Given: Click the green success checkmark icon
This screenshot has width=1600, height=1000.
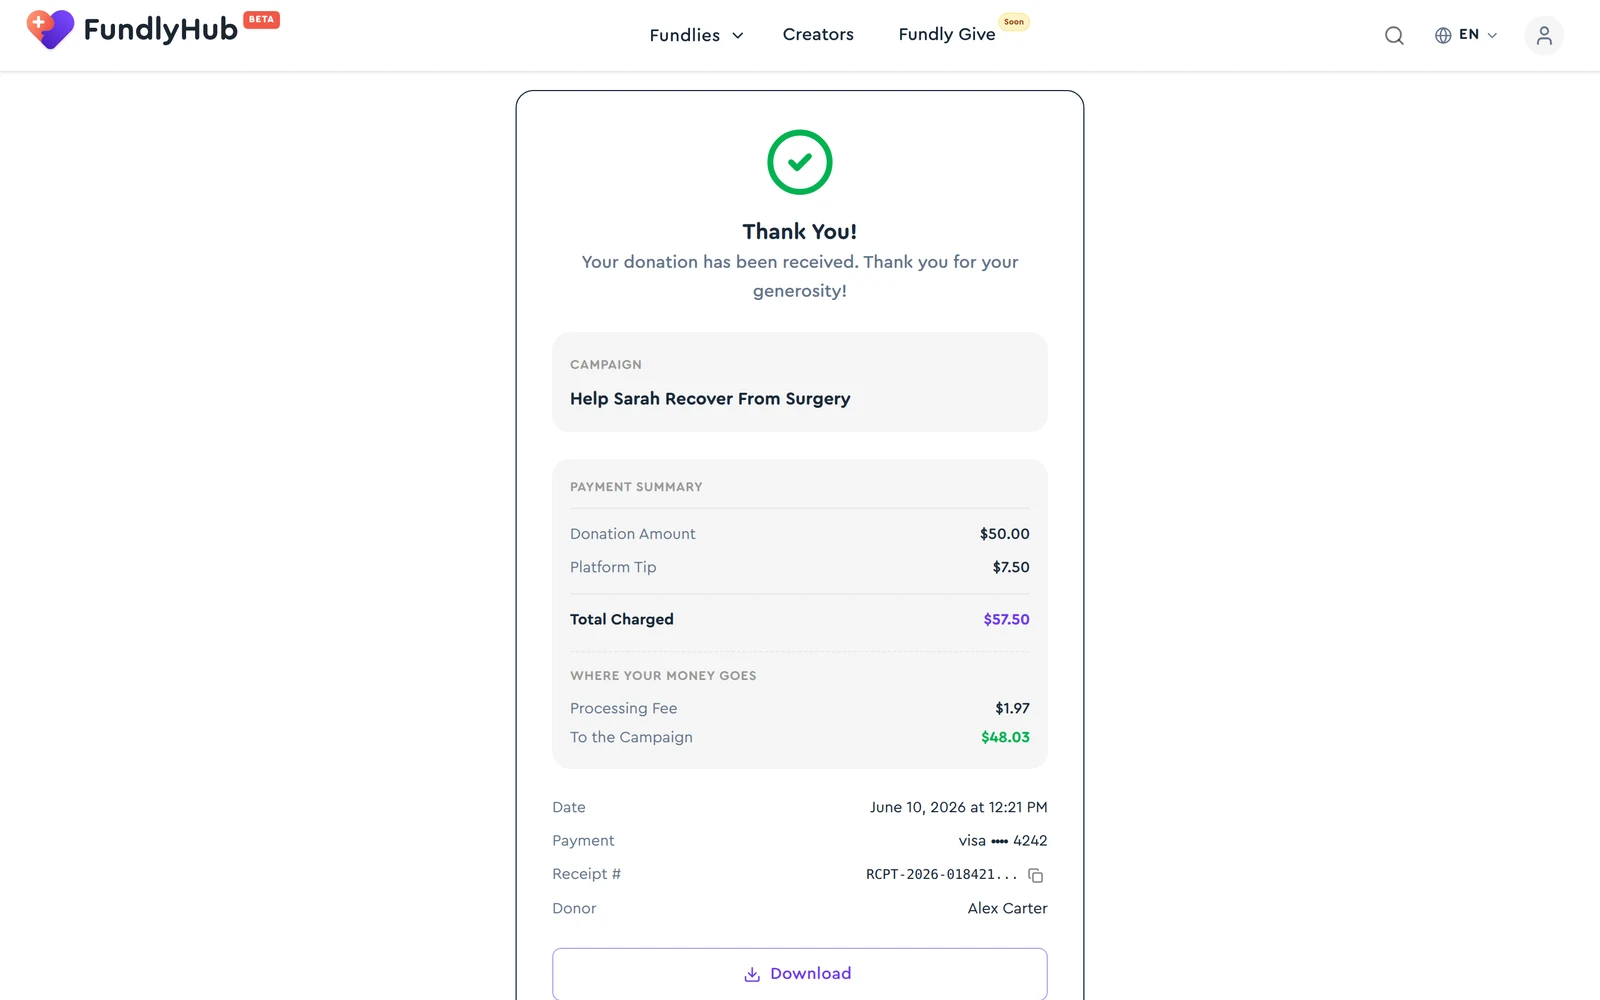Looking at the screenshot, I should click(x=800, y=162).
